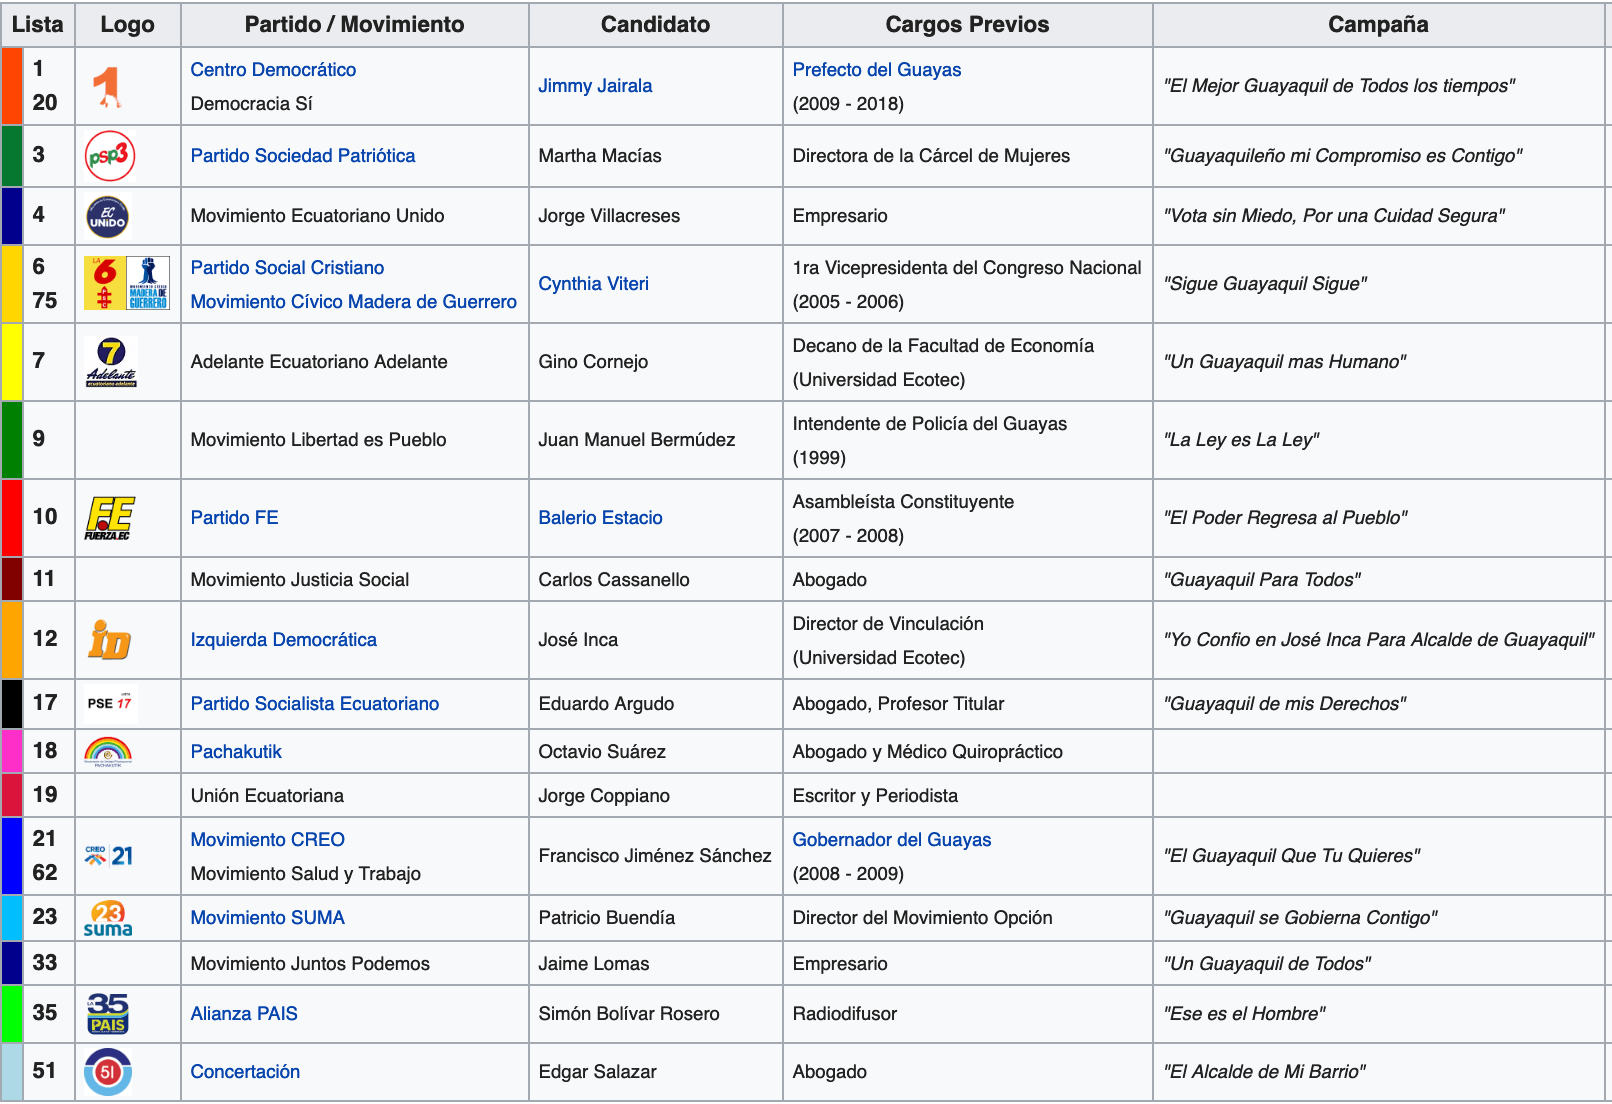Viewport: 1612px width, 1104px height.
Task: Click the Madera de Guerrero logo
Action: (x=149, y=283)
